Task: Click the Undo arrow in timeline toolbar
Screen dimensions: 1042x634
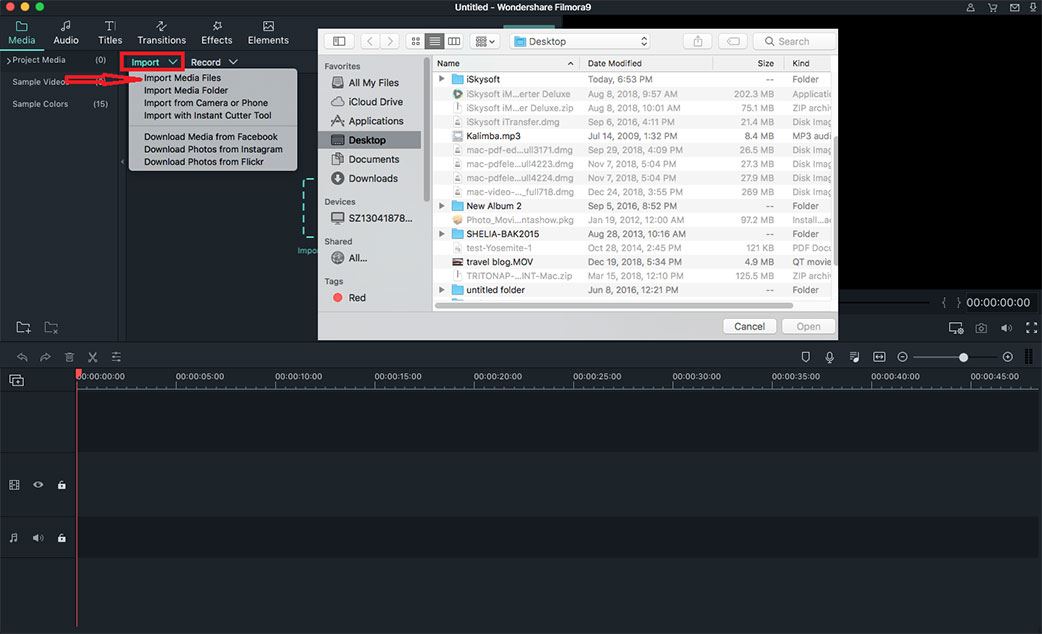Action: (22, 358)
